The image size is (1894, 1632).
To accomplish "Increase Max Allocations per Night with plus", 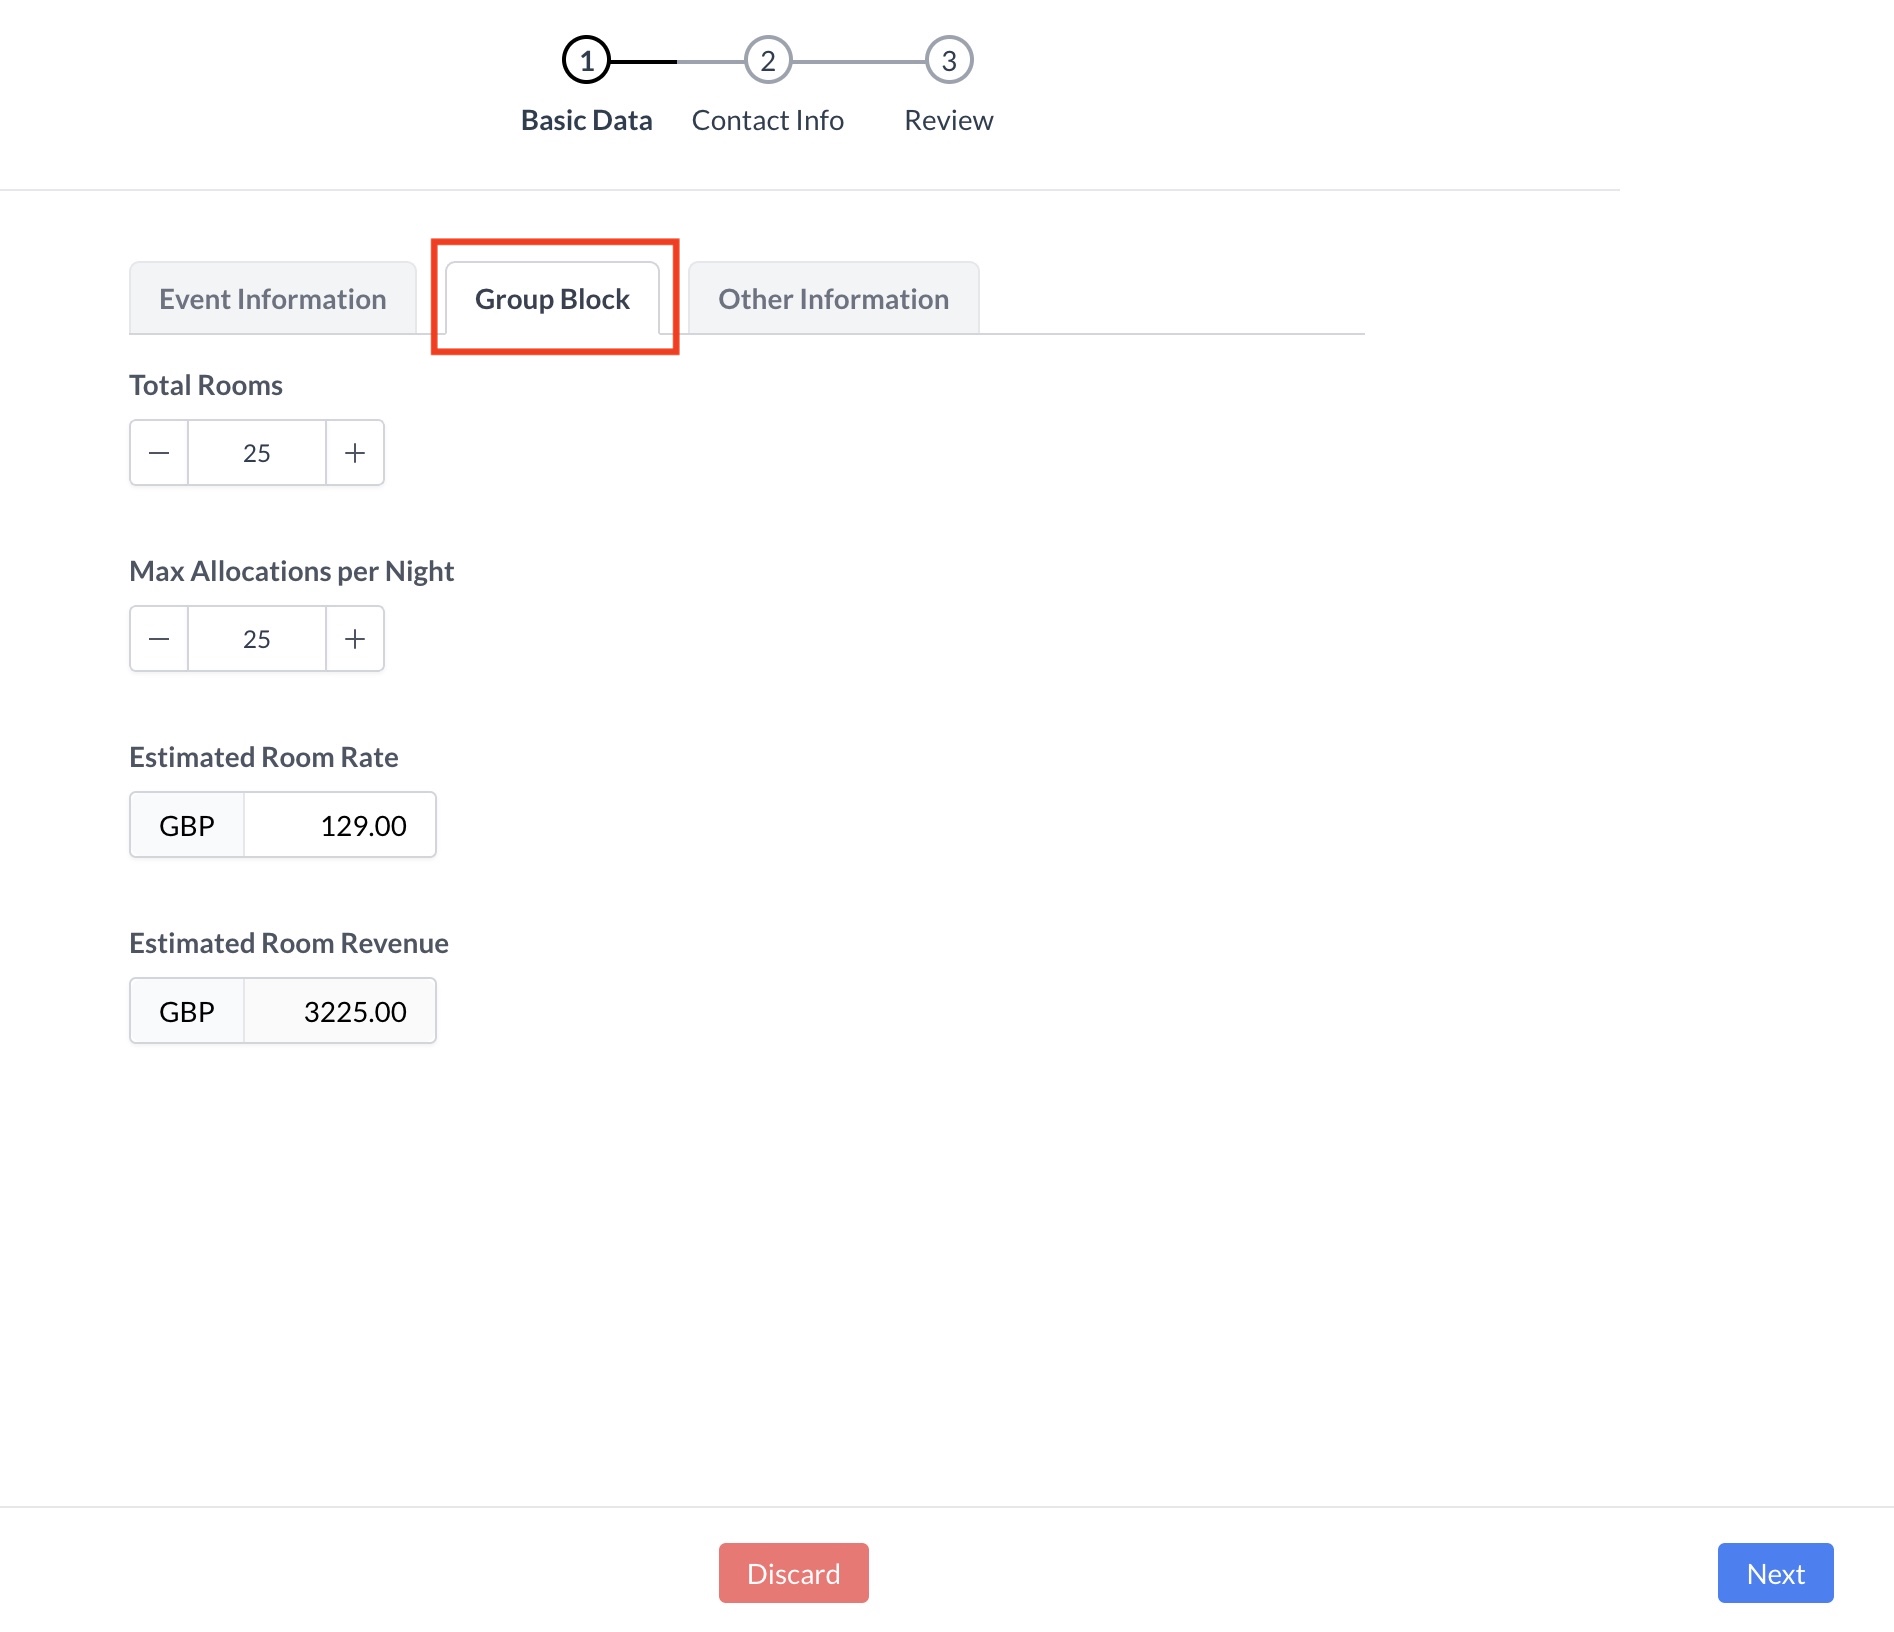I will click(355, 639).
